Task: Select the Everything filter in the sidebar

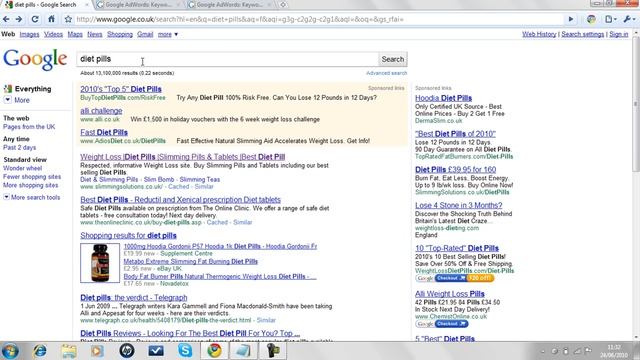Action: coord(33,89)
